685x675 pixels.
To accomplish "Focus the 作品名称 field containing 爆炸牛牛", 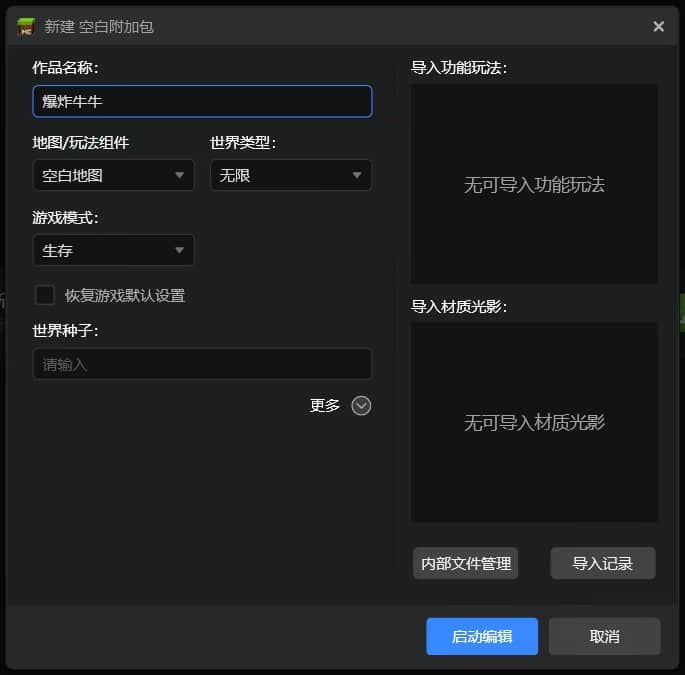I will 202,101.
